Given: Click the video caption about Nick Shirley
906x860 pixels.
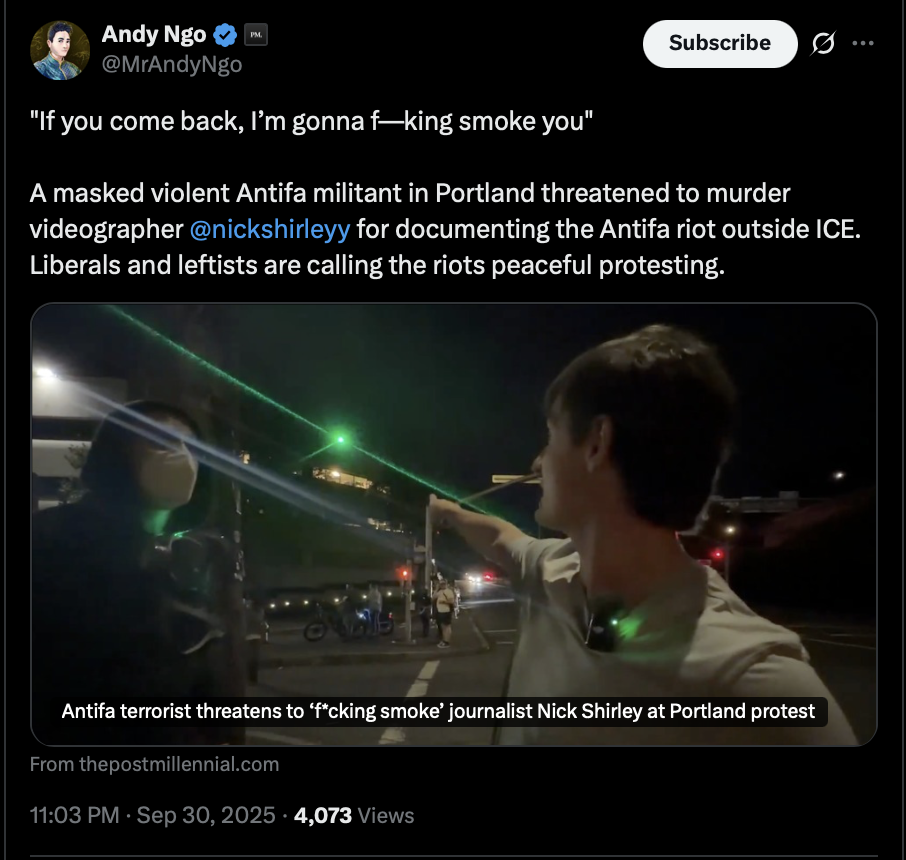Looking at the screenshot, I should tap(438, 712).
